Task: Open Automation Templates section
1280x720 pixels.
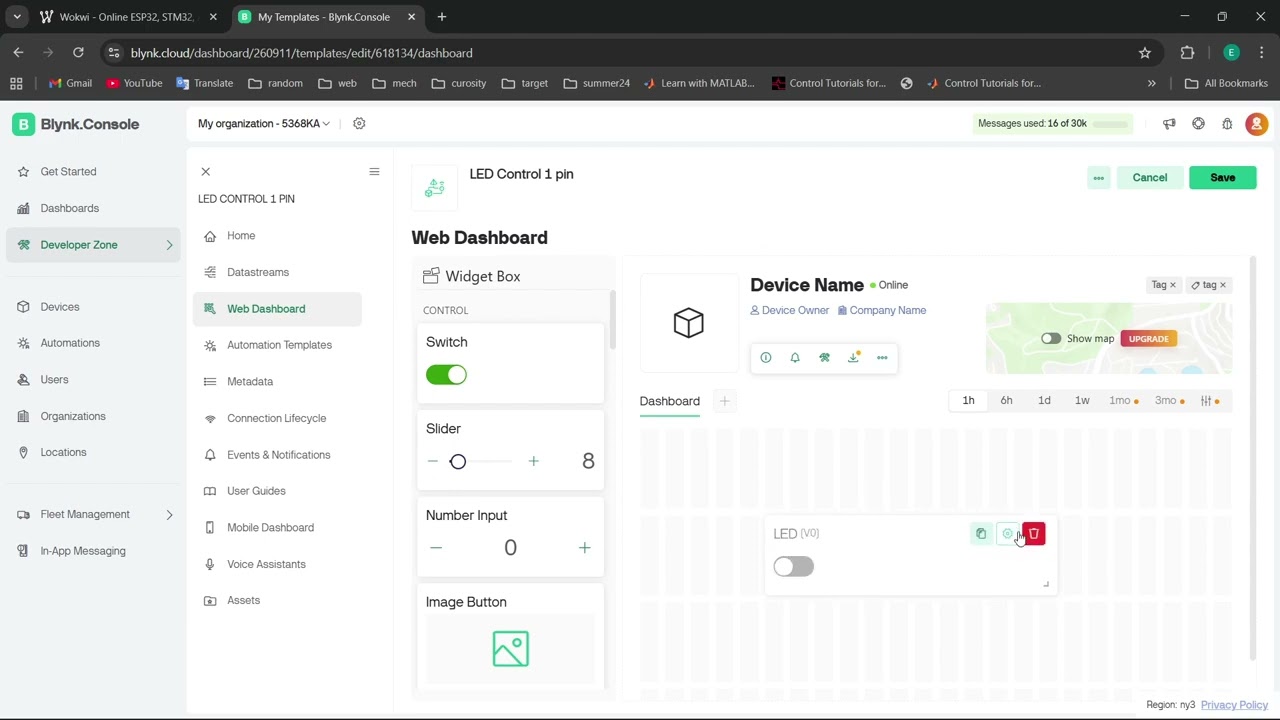Action: 279,345
